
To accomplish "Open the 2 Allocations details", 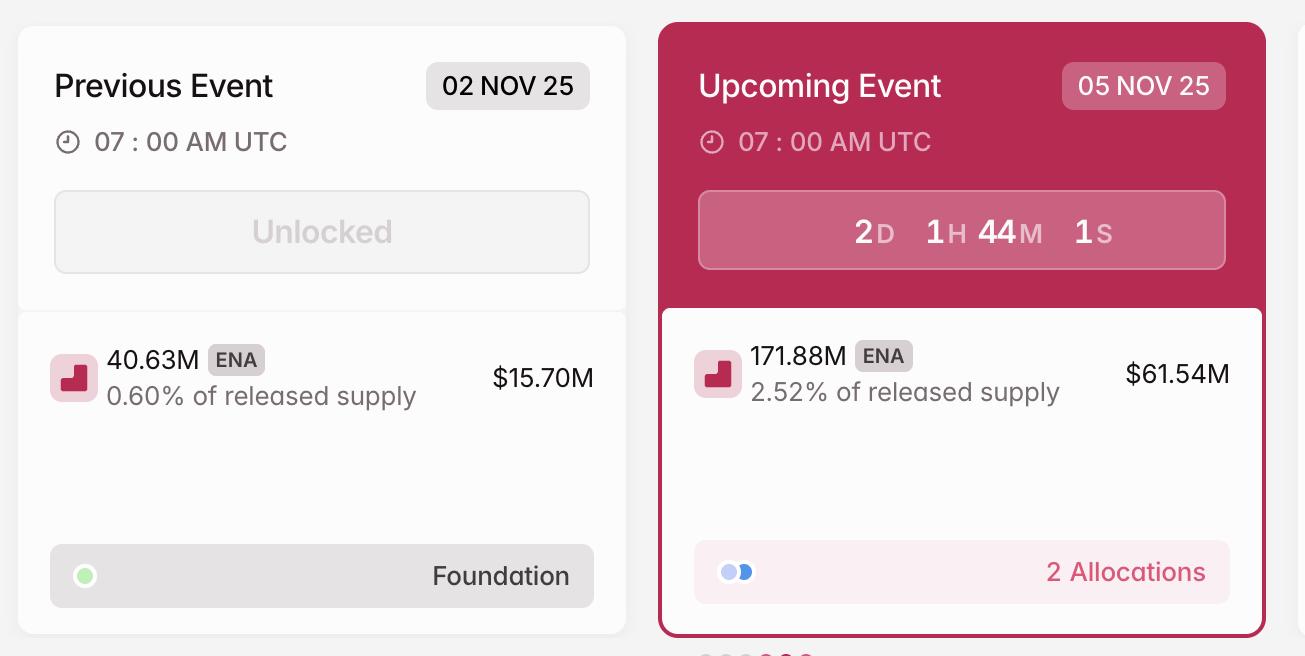I will pyautogui.click(x=1126, y=572).
